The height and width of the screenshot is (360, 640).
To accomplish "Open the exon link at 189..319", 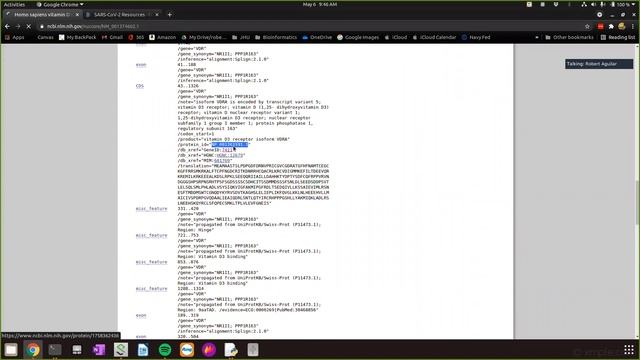I will [x=141, y=316].
